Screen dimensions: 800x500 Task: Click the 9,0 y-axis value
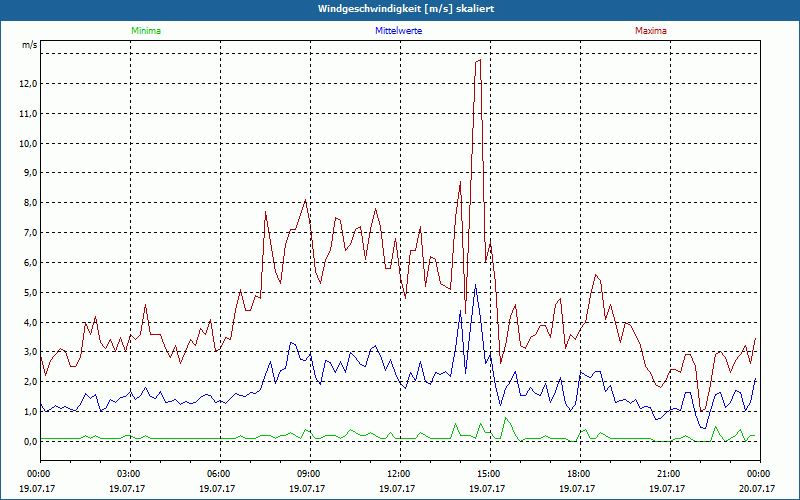point(30,173)
